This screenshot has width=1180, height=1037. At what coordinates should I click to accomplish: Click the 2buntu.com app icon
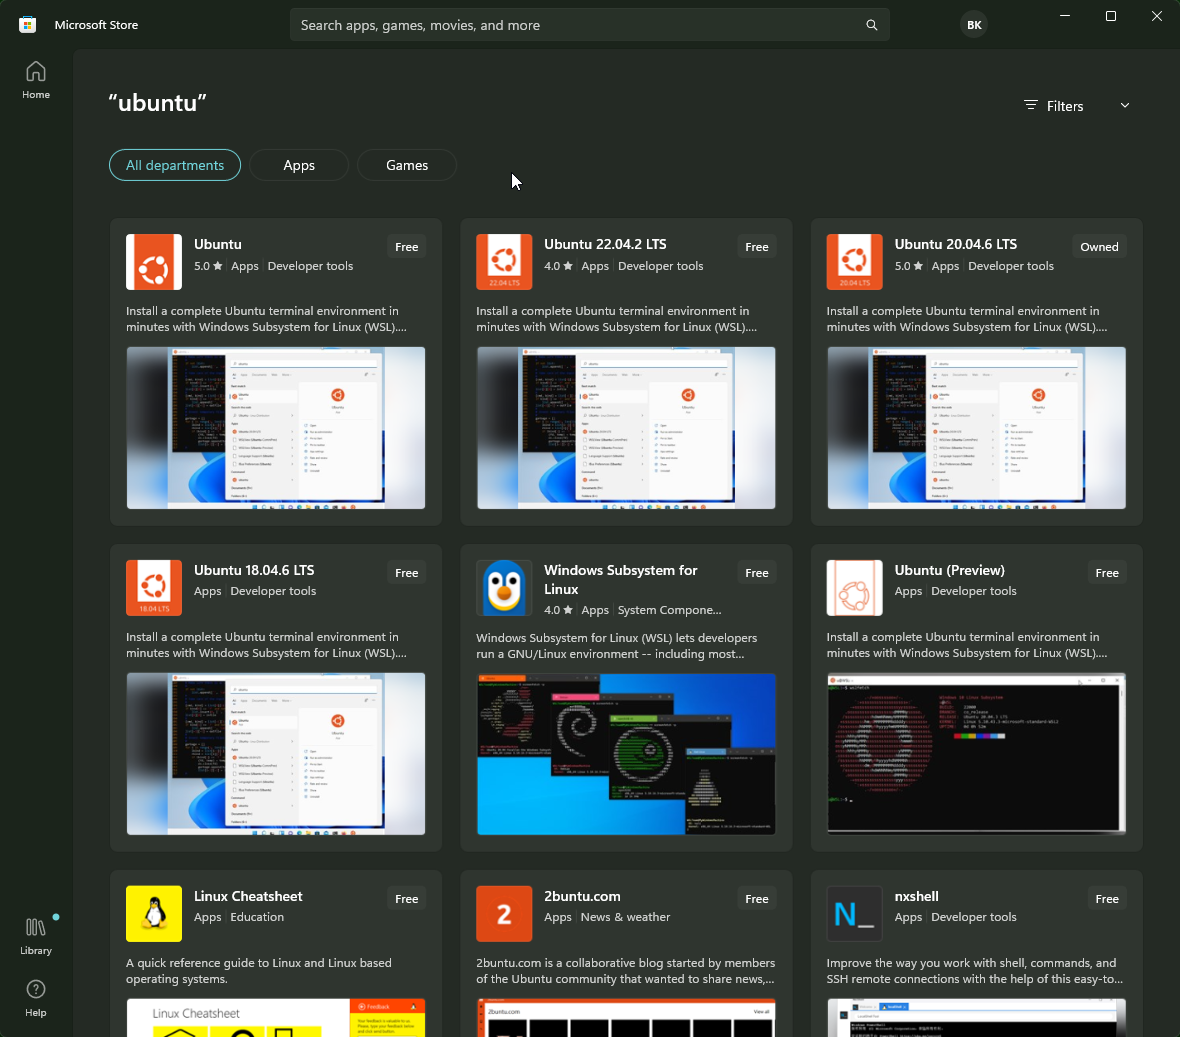click(504, 914)
